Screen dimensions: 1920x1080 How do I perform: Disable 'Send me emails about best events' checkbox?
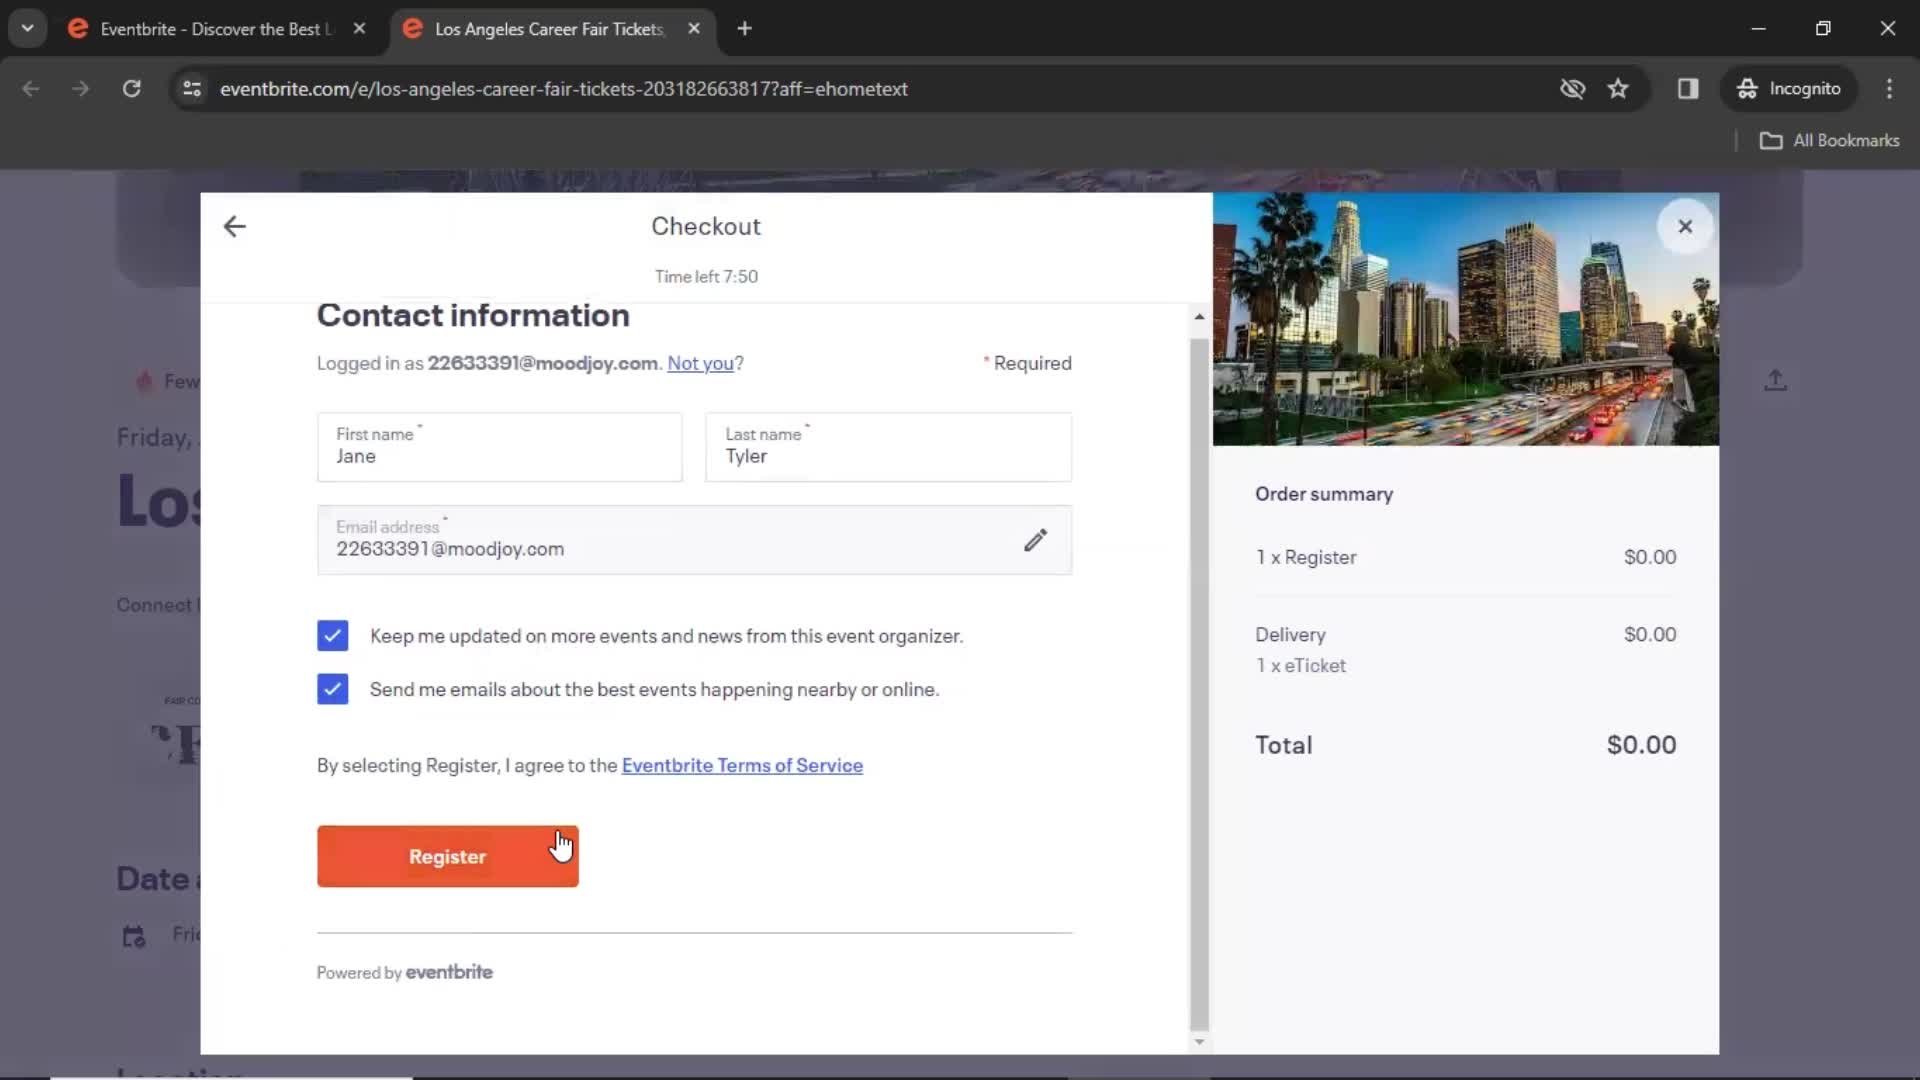point(334,688)
